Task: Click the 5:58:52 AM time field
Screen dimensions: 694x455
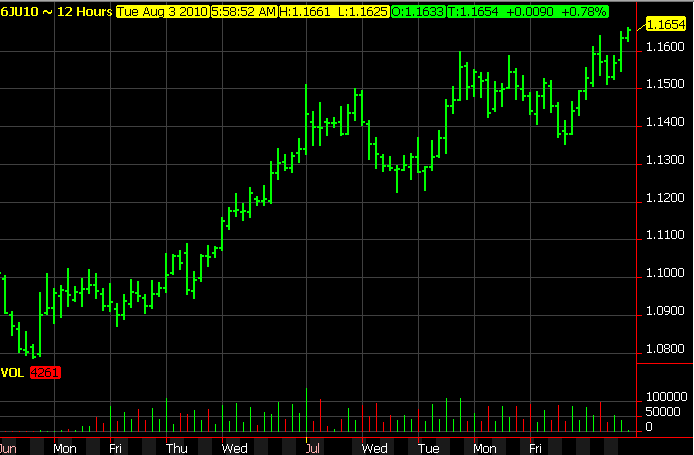Action: [244, 12]
